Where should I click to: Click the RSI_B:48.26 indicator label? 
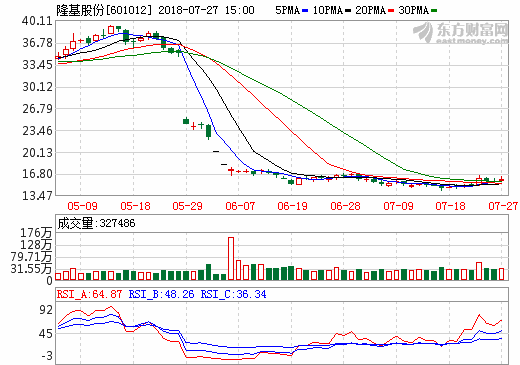pyautogui.click(x=161, y=294)
